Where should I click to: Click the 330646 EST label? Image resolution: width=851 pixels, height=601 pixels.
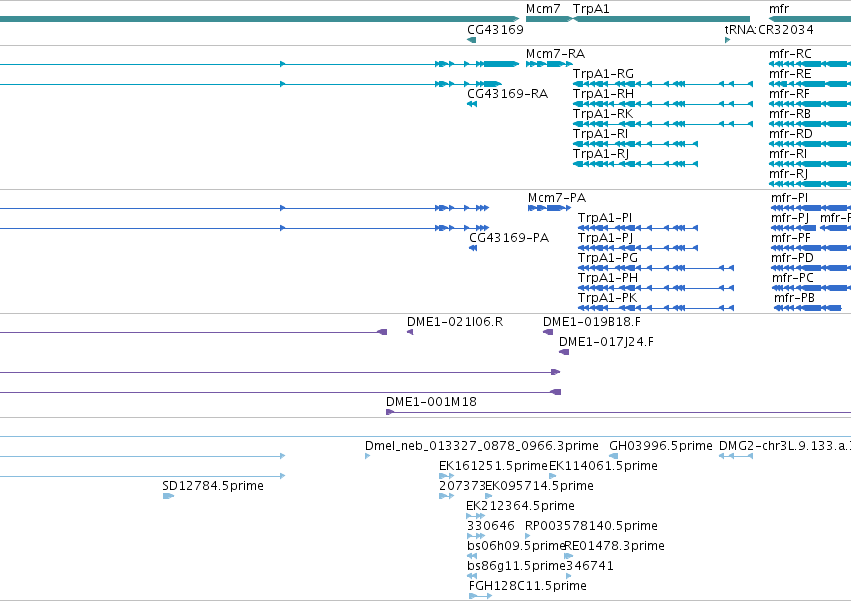click(491, 526)
